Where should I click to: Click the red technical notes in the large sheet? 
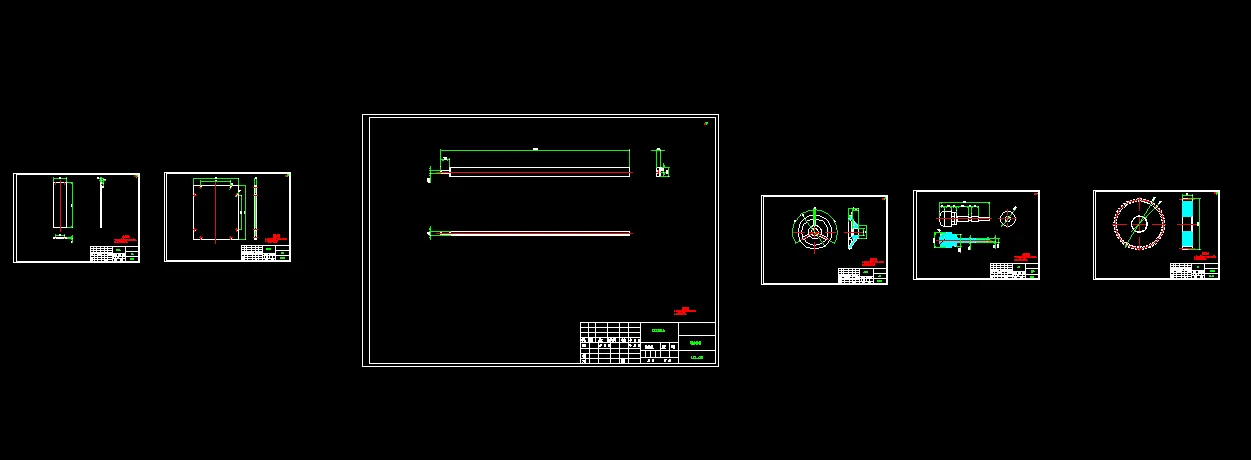pyautogui.click(x=684, y=310)
